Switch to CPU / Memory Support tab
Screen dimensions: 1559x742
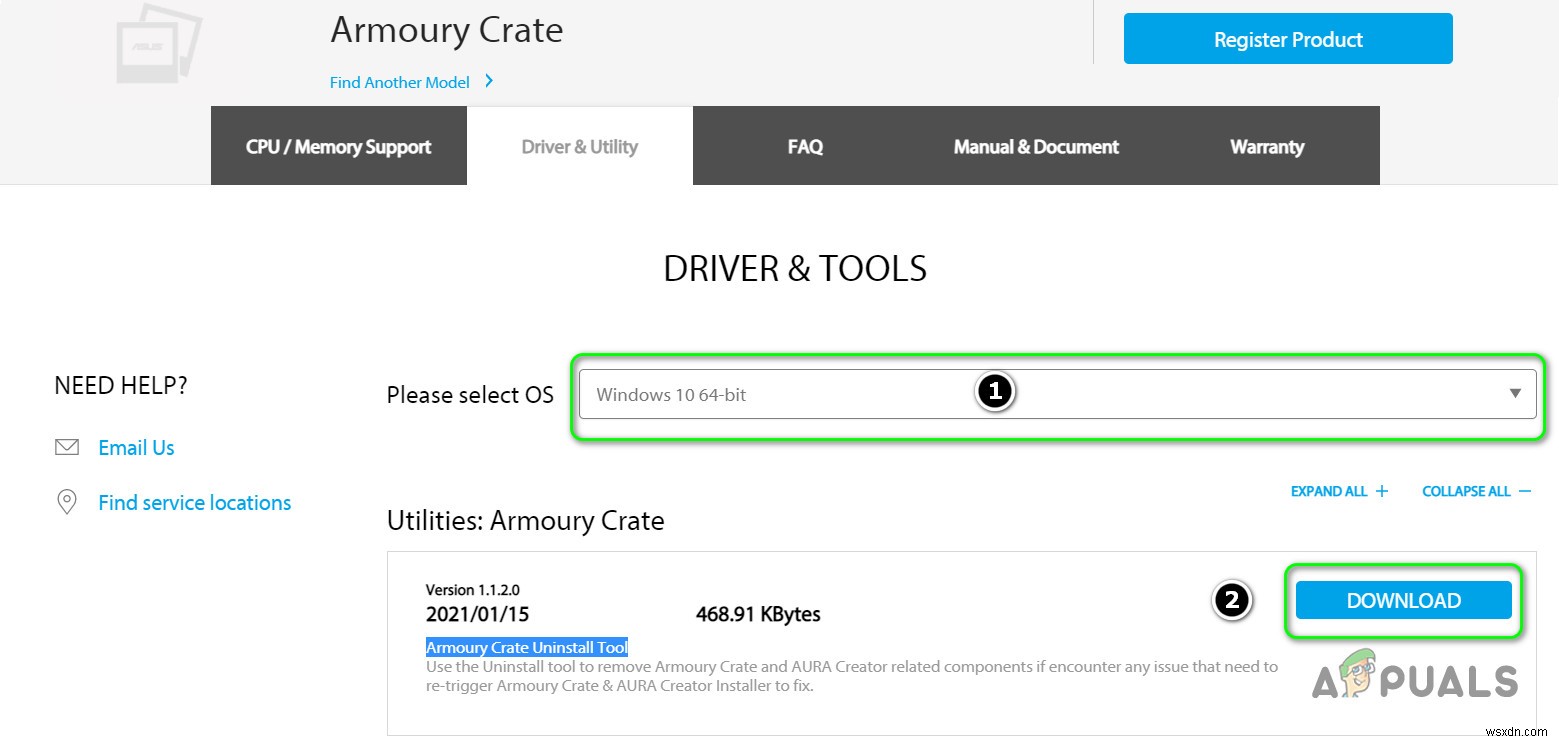[338, 147]
